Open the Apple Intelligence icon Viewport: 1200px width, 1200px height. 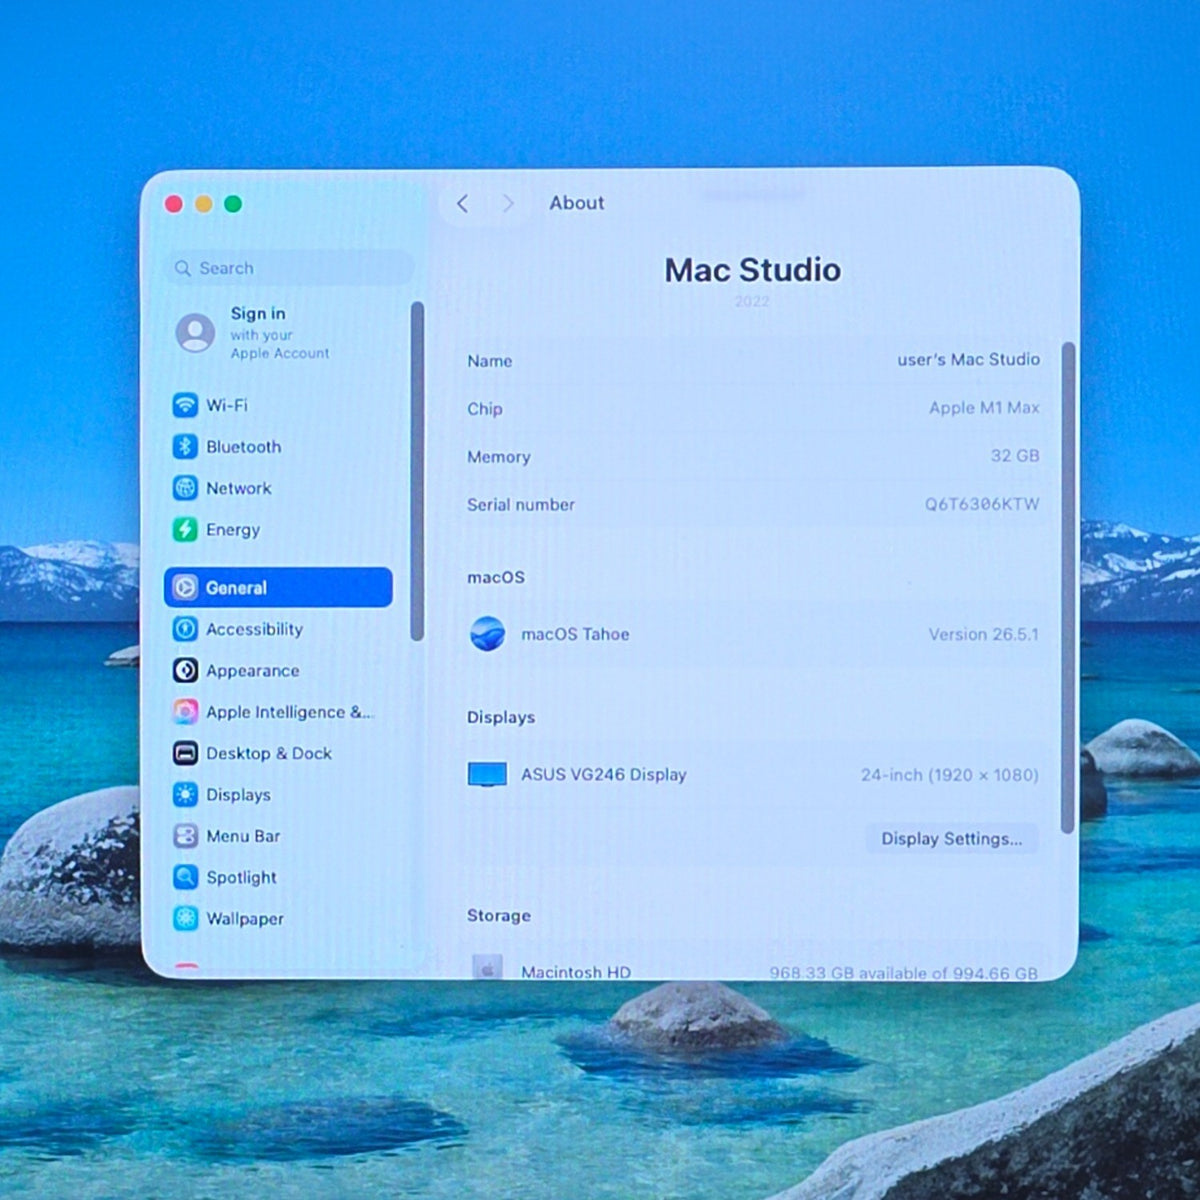[185, 712]
